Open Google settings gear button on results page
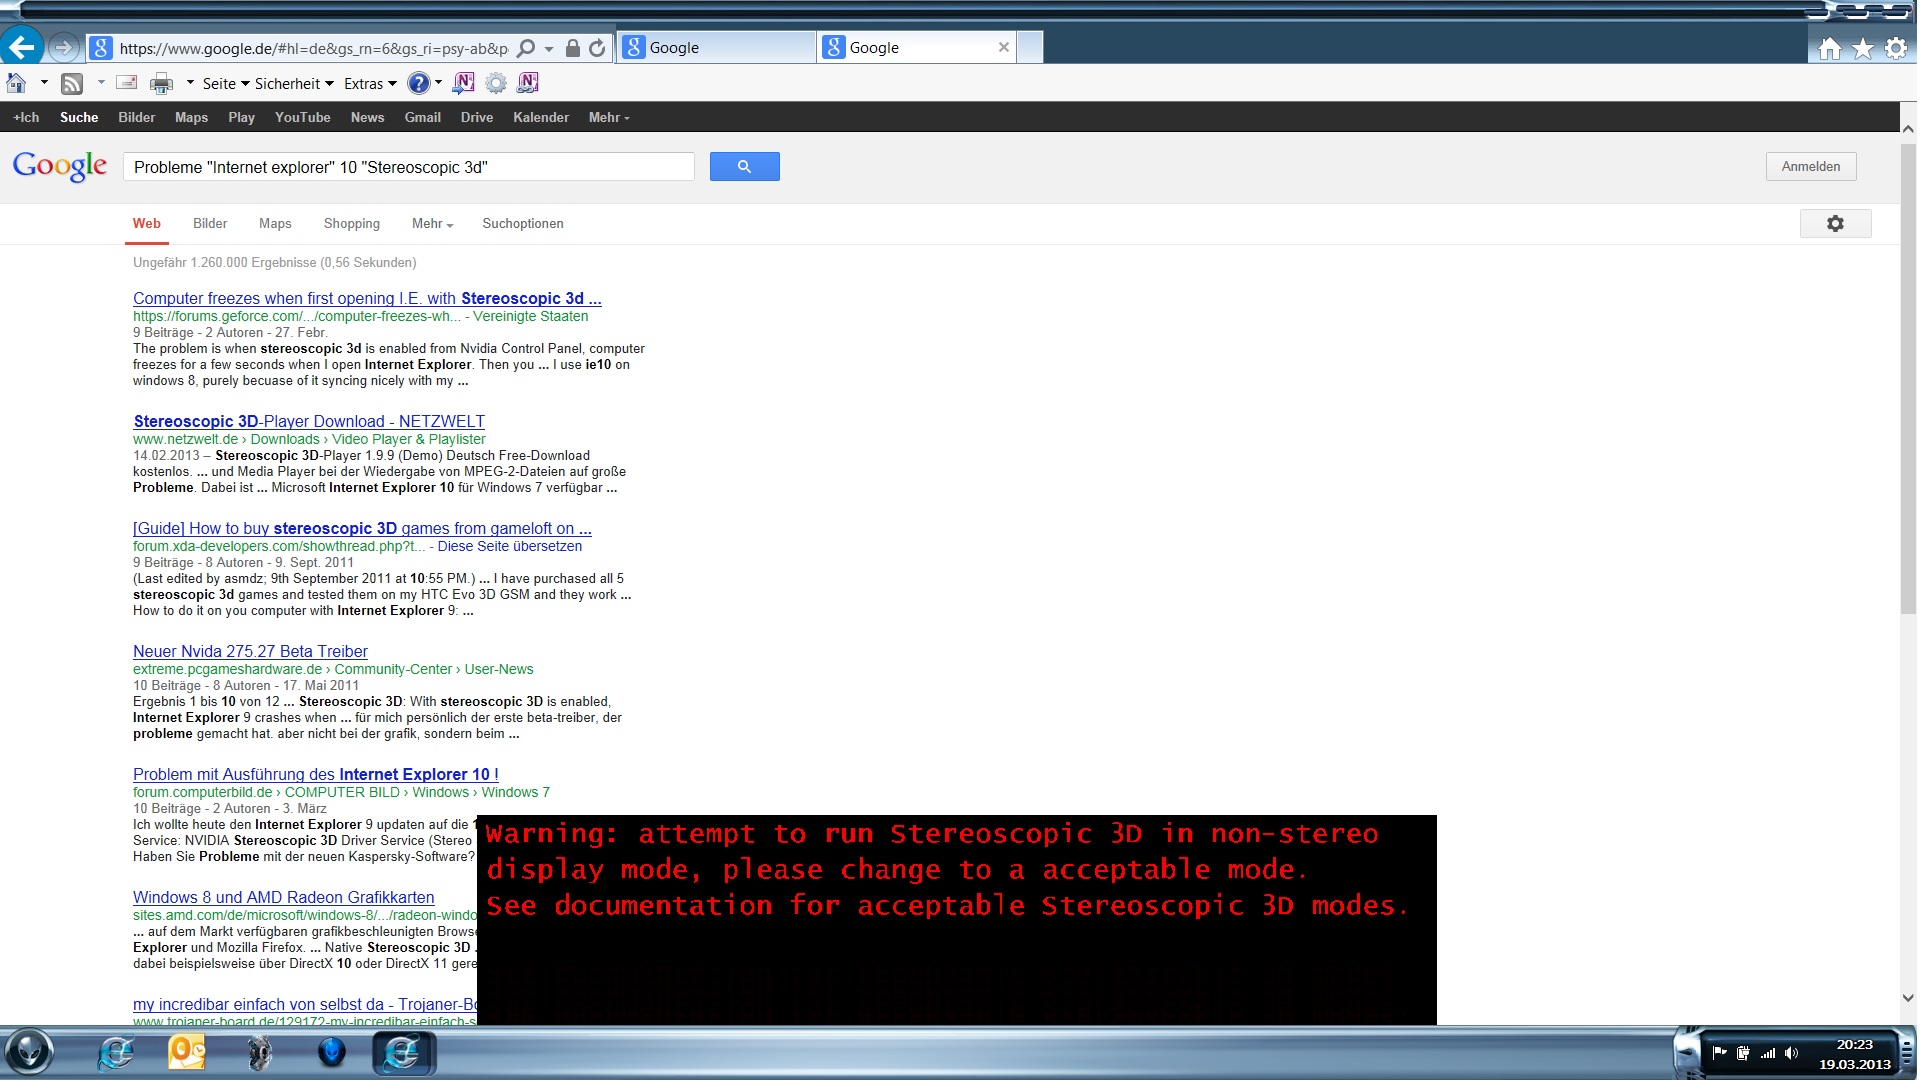This screenshot has width=1920, height=1080. [x=1835, y=223]
